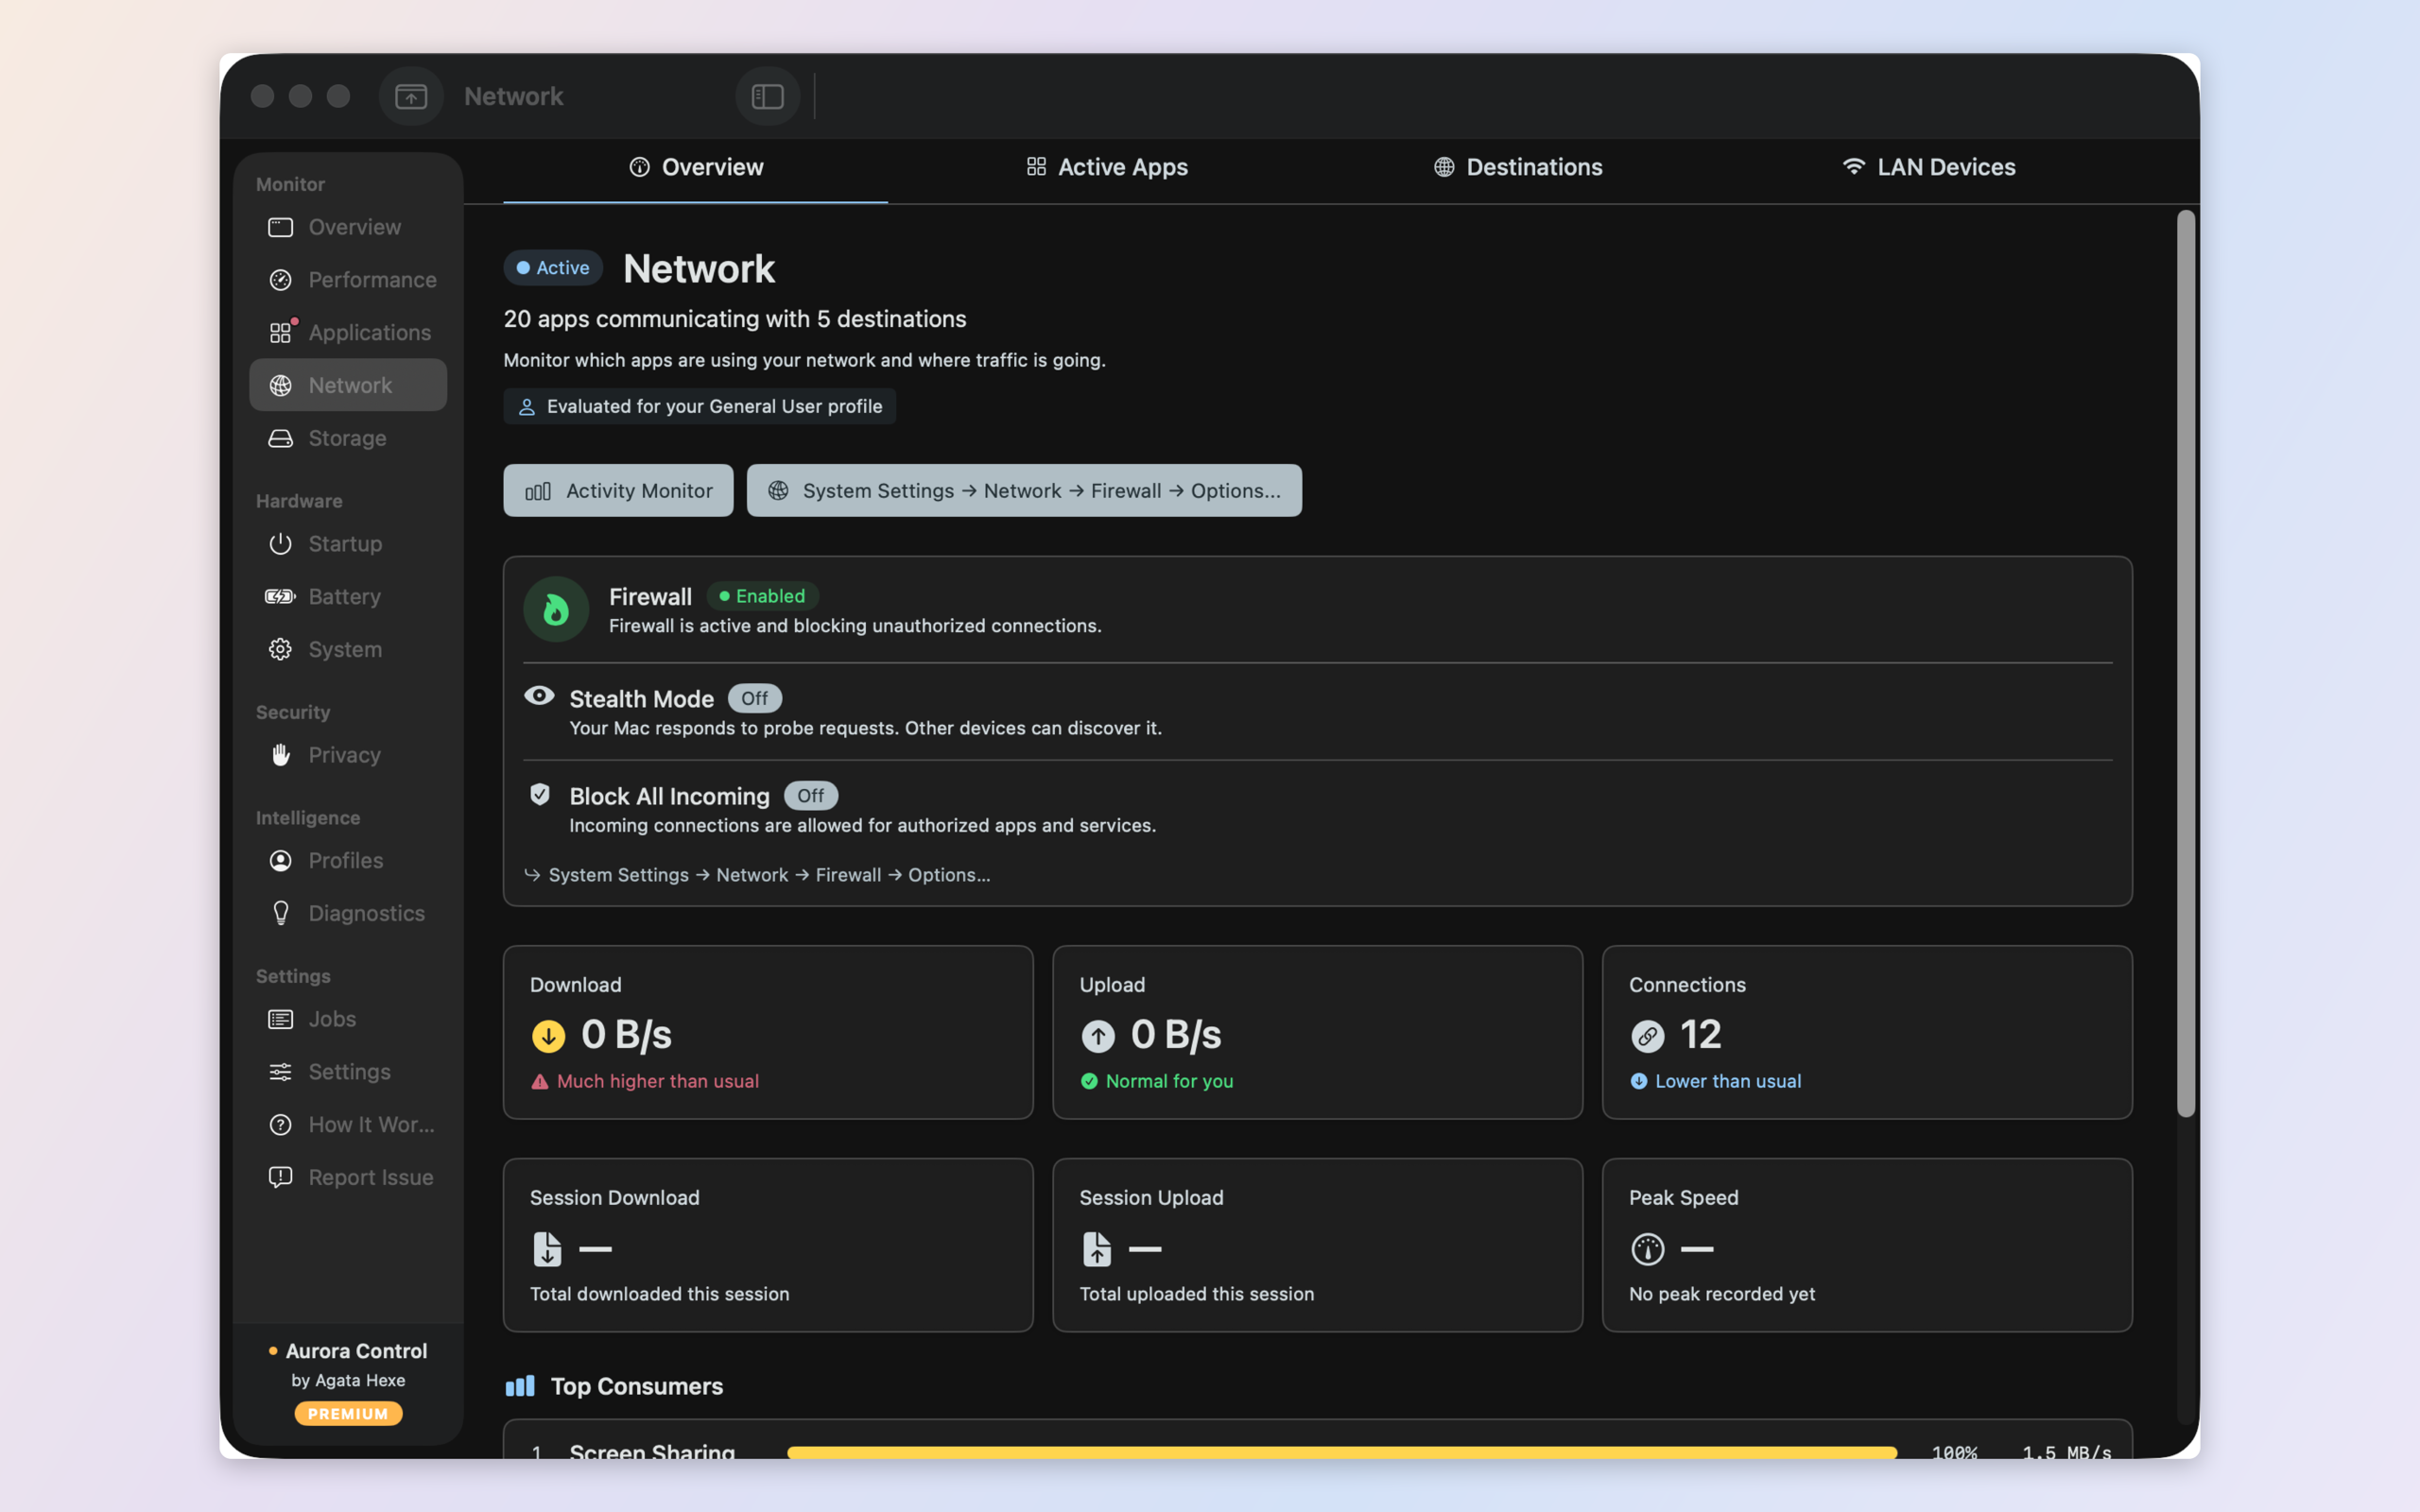Click the Active status badge
Screen dimensions: 2420x1512
click(x=552, y=268)
